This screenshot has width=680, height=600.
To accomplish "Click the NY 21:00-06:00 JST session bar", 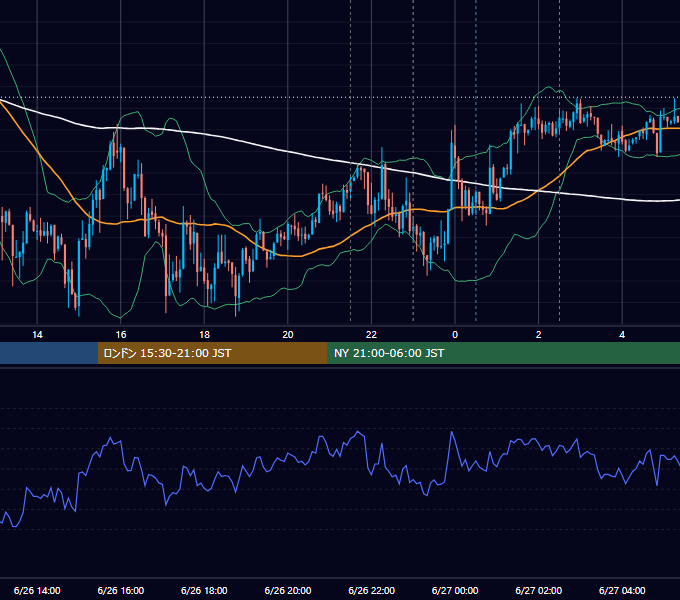I will 503,353.
